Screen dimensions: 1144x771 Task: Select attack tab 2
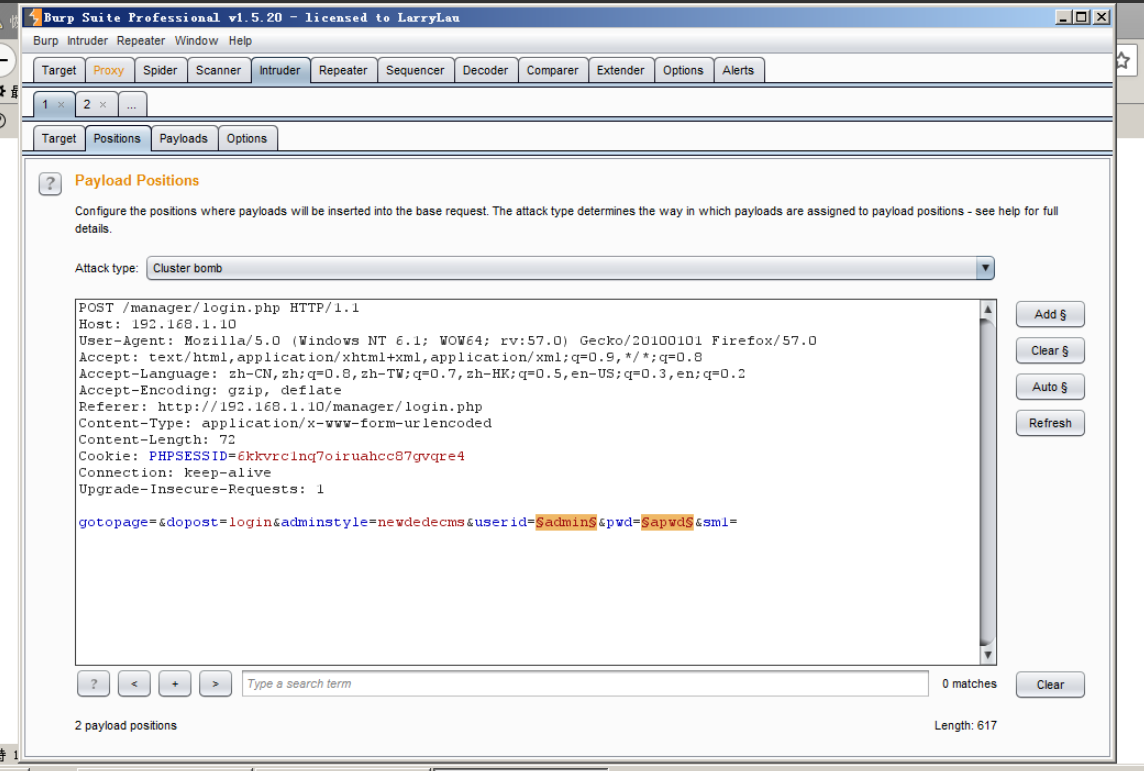click(x=87, y=104)
